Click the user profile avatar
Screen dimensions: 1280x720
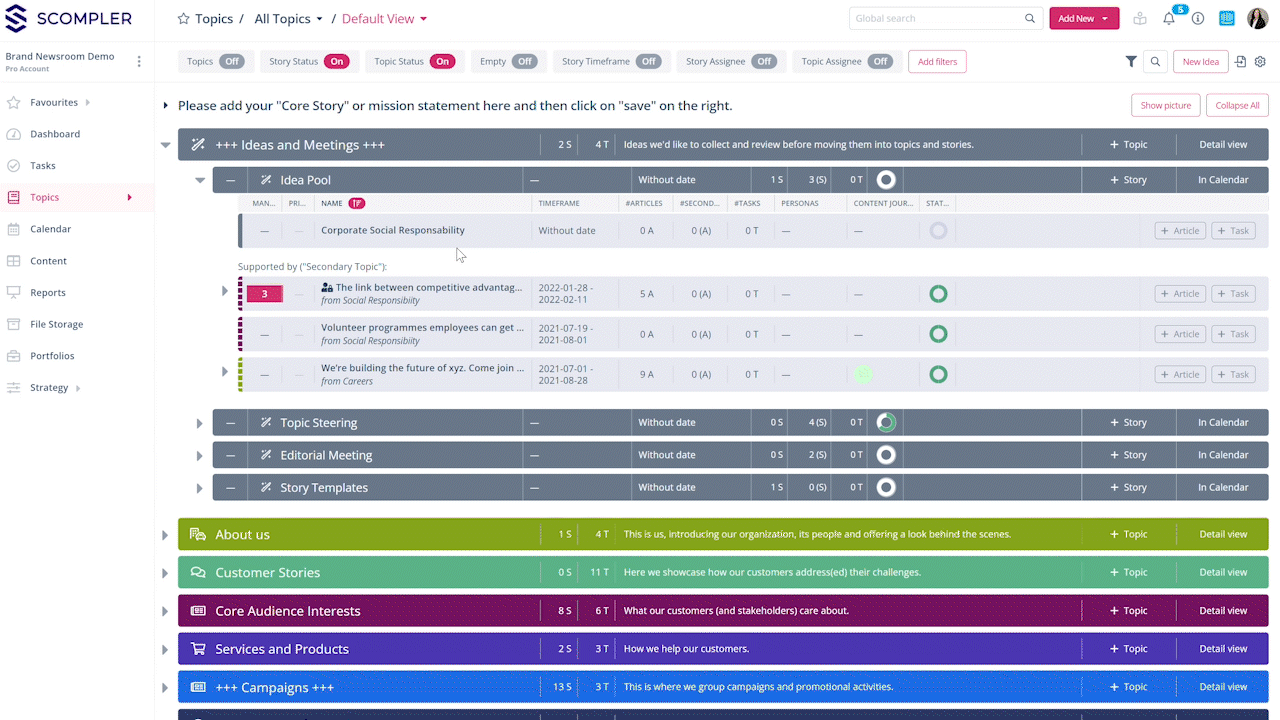1256,18
